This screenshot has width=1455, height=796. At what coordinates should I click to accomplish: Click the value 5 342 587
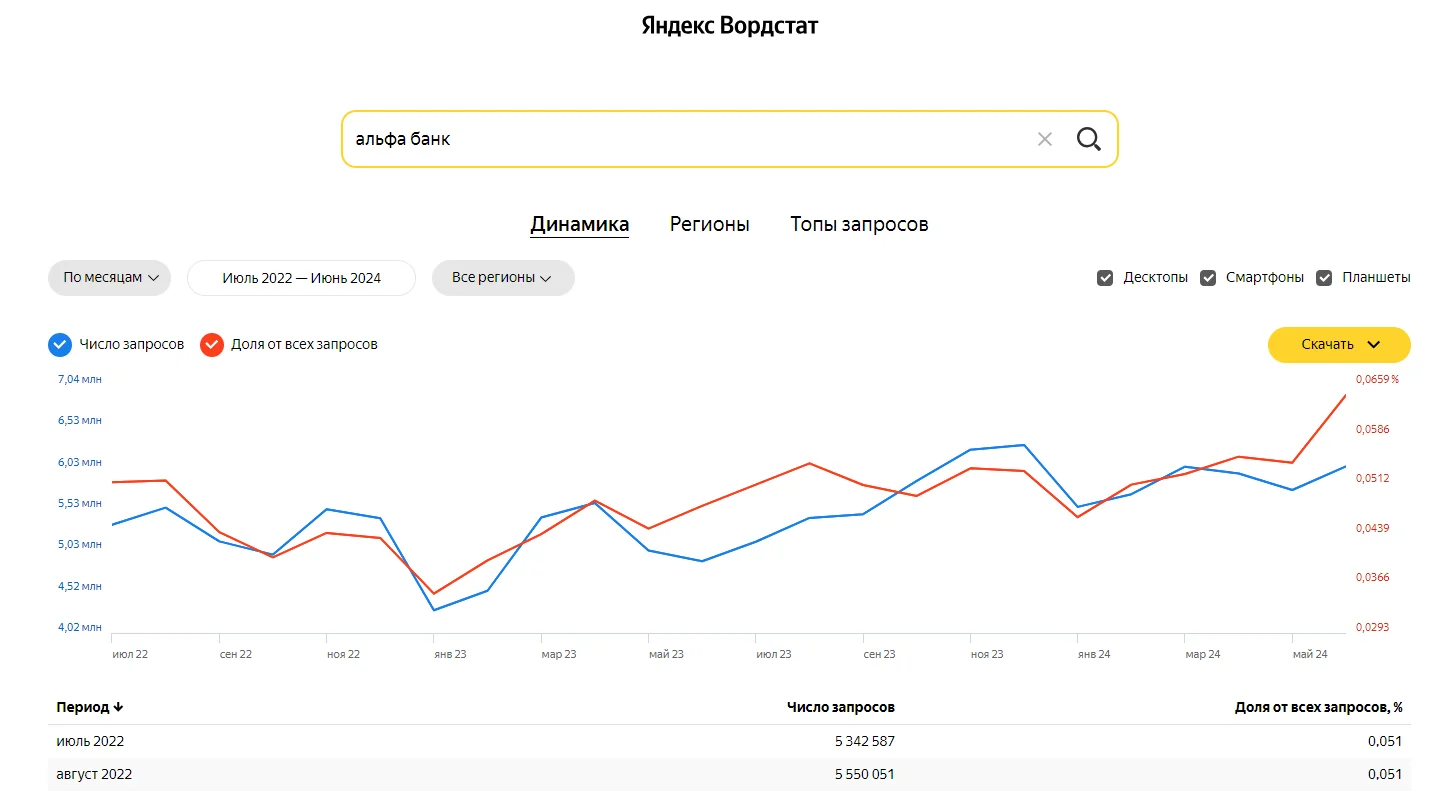coord(865,742)
